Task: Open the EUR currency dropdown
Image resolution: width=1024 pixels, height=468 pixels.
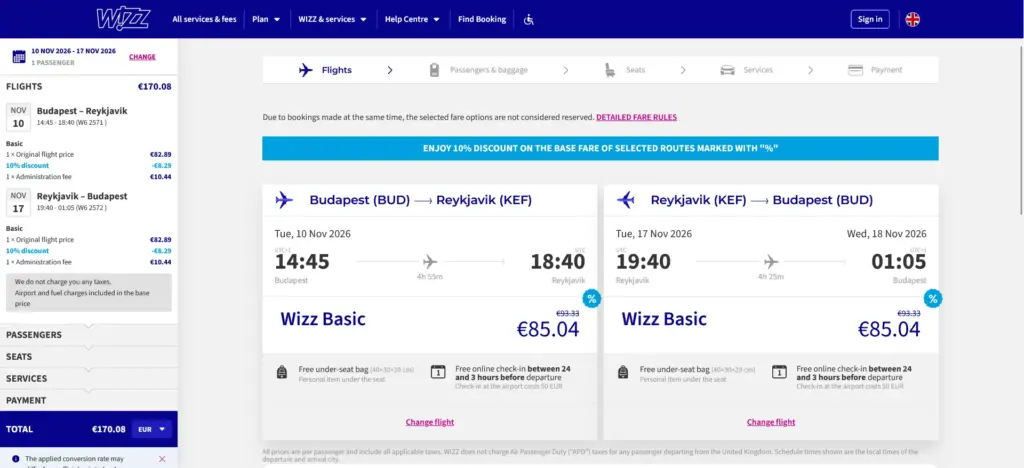Action: pyautogui.click(x=152, y=429)
